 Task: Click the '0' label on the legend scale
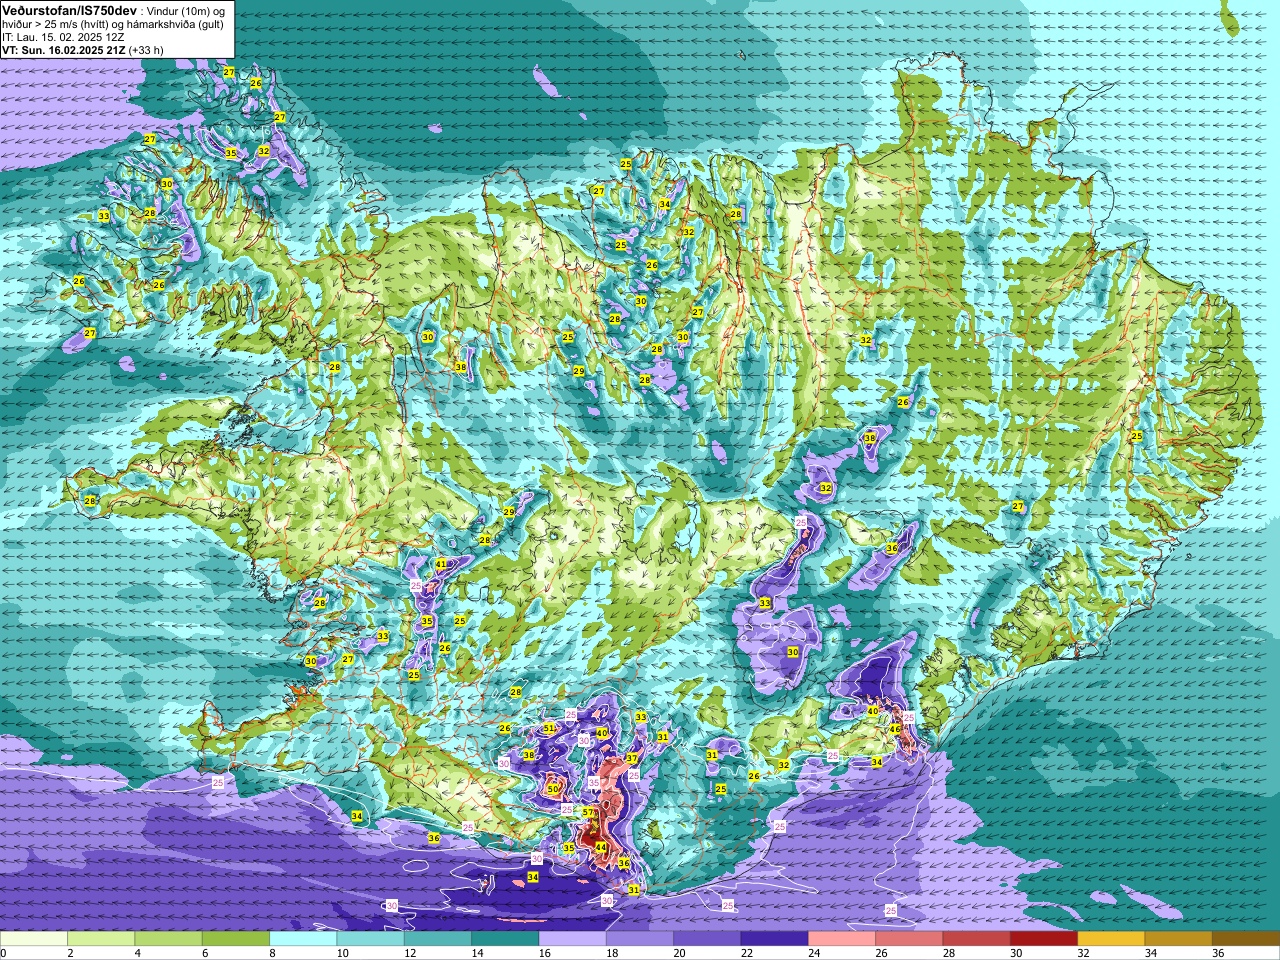tap(4, 953)
